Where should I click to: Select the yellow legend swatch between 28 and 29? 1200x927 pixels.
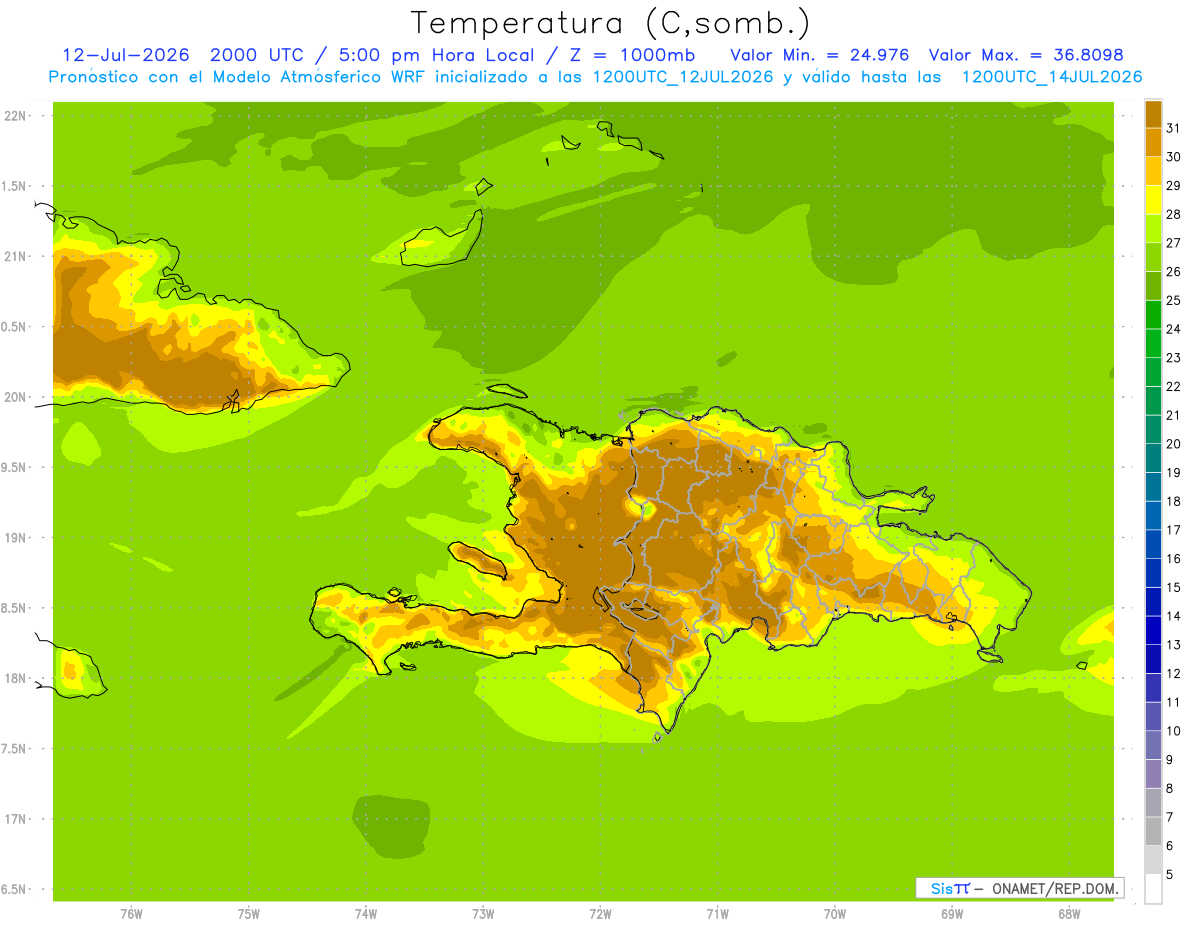tap(1153, 200)
